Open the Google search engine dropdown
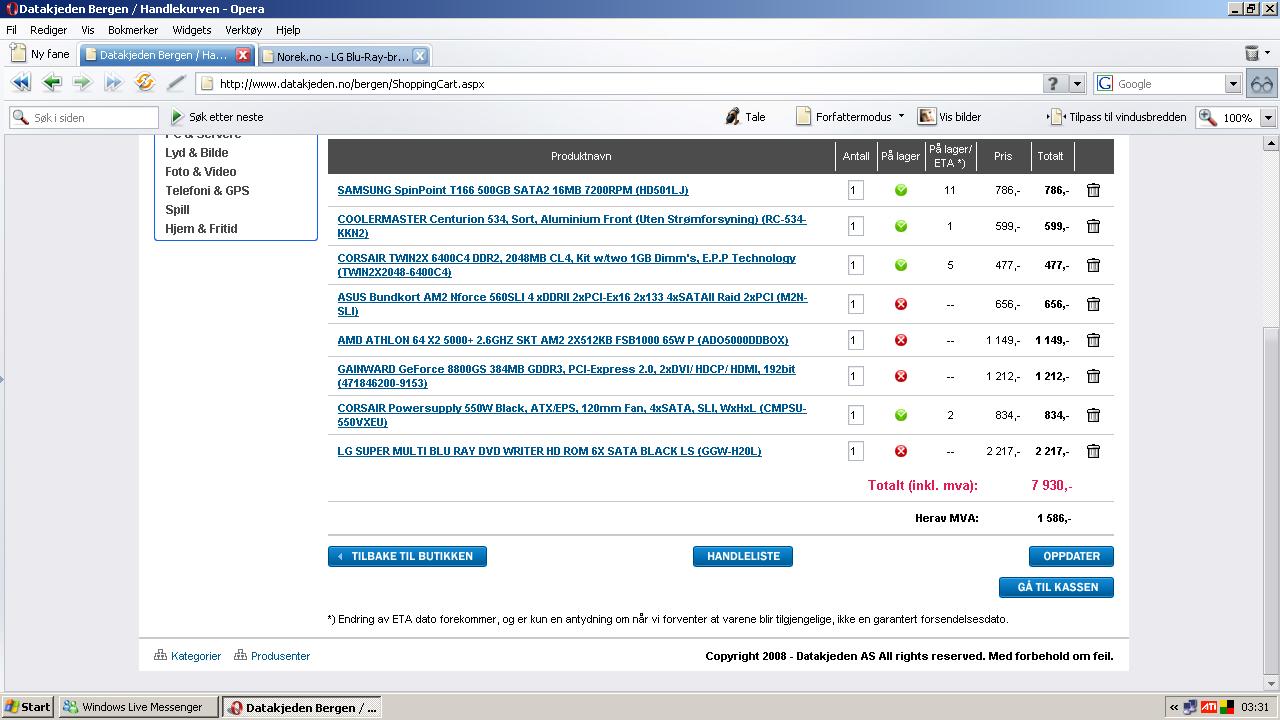Image resolution: width=1280 pixels, height=720 pixels. (x=1233, y=84)
